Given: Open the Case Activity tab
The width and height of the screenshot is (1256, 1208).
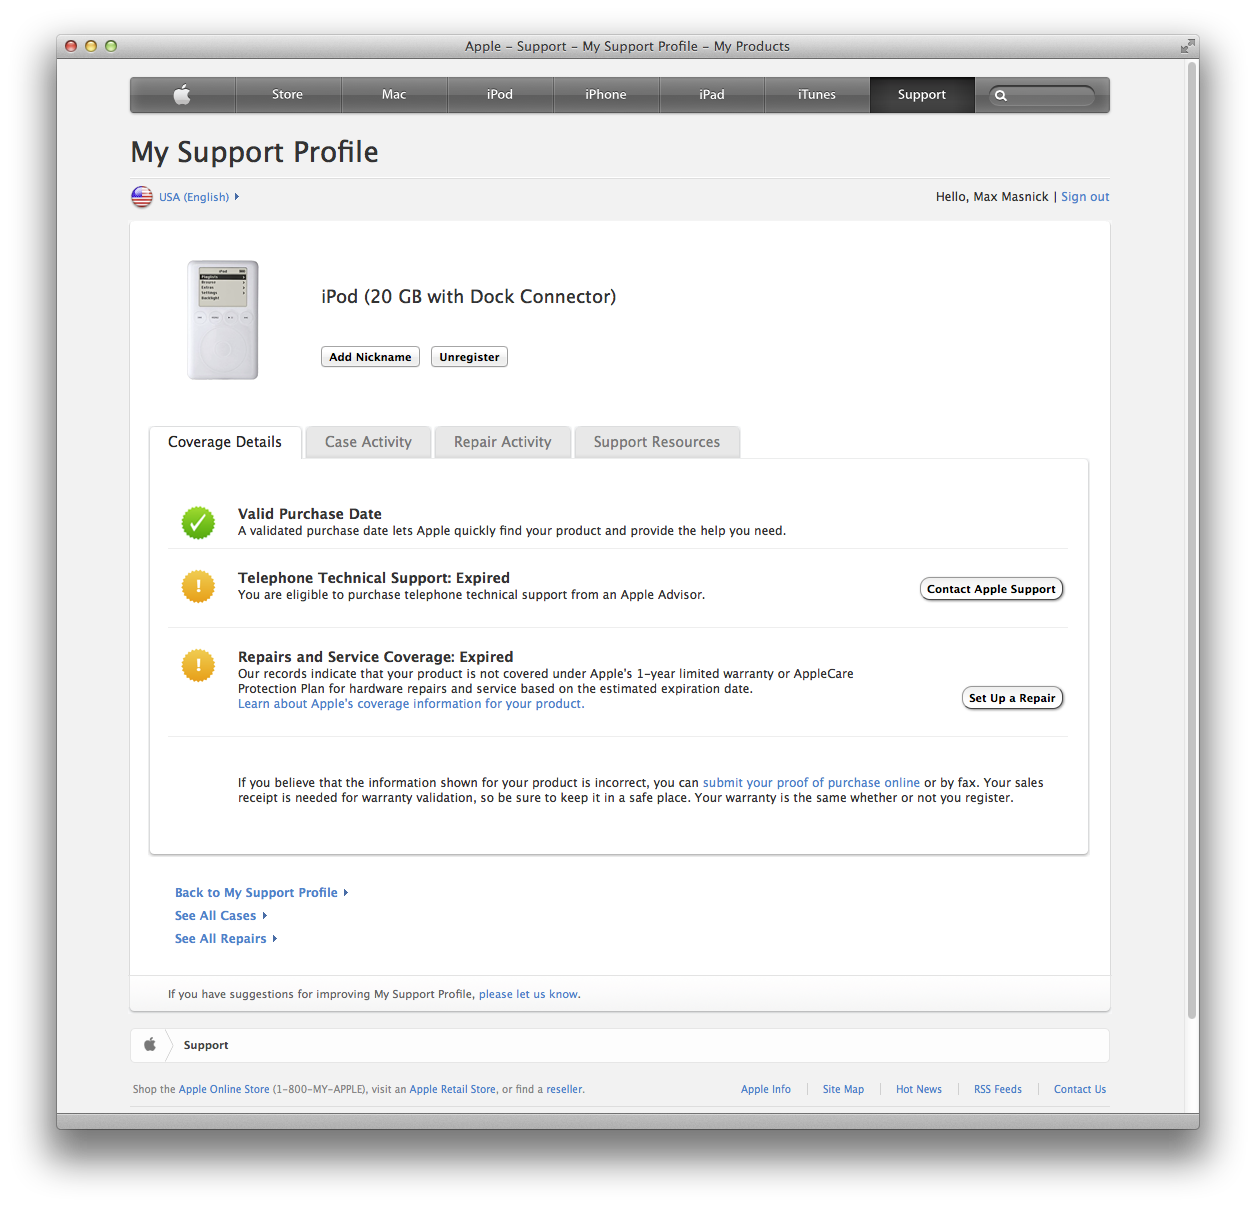Looking at the screenshot, I should tap(368, 442).
